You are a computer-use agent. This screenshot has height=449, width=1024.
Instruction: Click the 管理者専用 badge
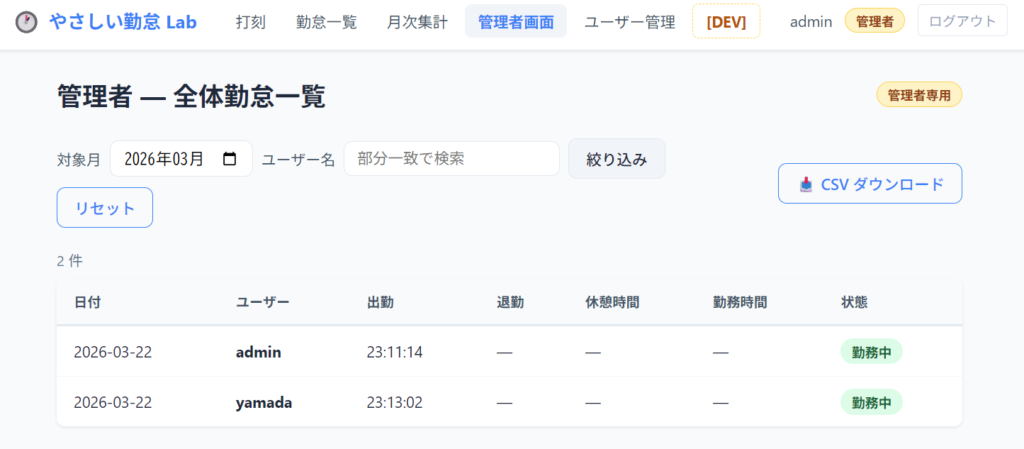[919, 95]
